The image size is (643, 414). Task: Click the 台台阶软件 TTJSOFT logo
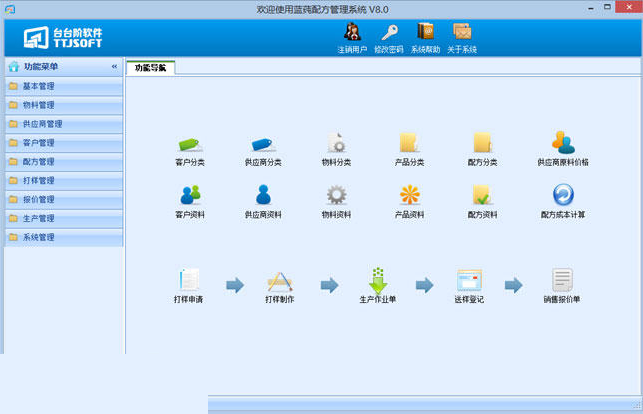(x=63, y=38)
